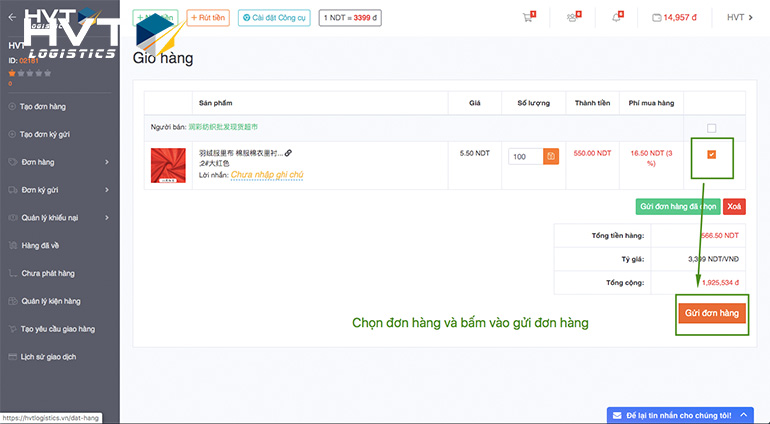Click Chưa nhập ghi chú note link
The width and height of the screenshot is (770, 424).
coord(267,174)
